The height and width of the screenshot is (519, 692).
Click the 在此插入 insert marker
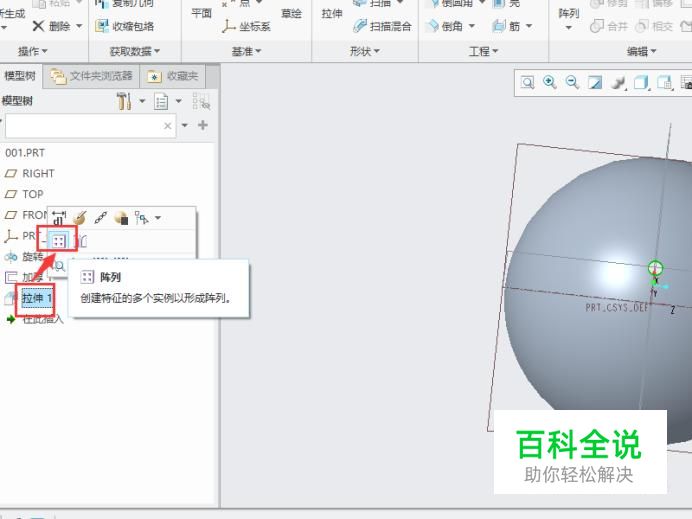pos(35,319)
